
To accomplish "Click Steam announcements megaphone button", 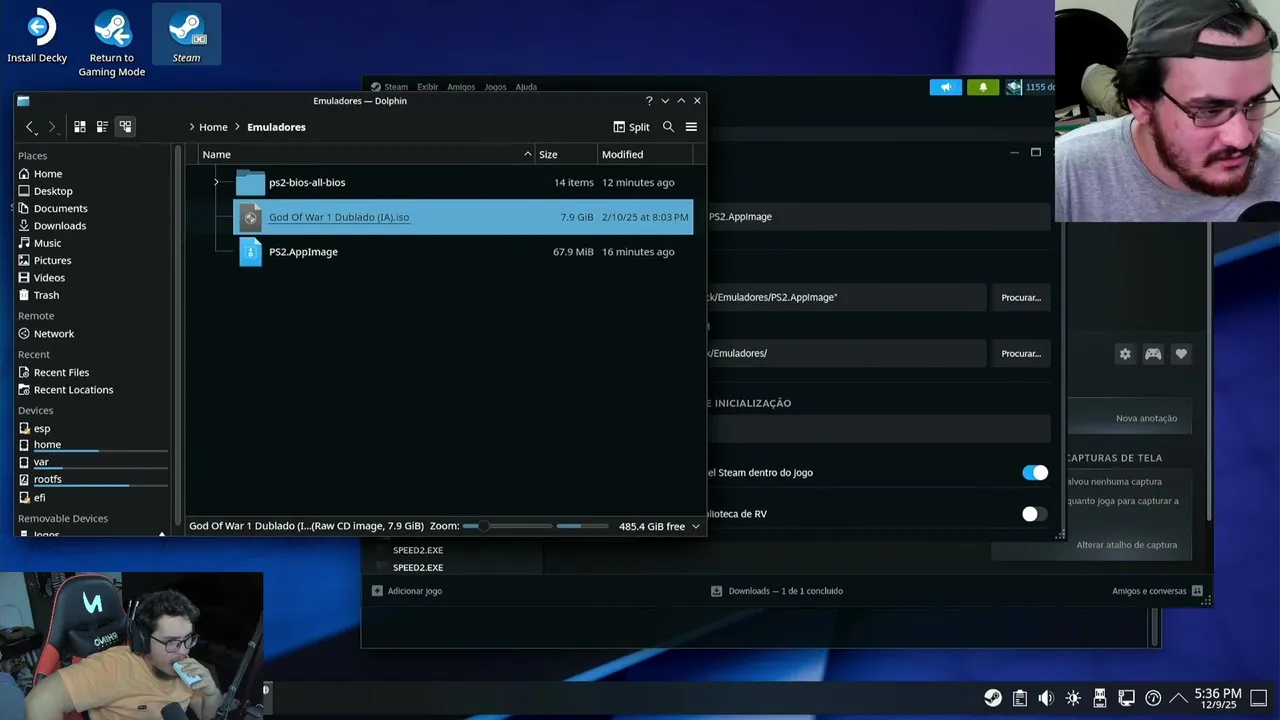I will coord(945,87).
